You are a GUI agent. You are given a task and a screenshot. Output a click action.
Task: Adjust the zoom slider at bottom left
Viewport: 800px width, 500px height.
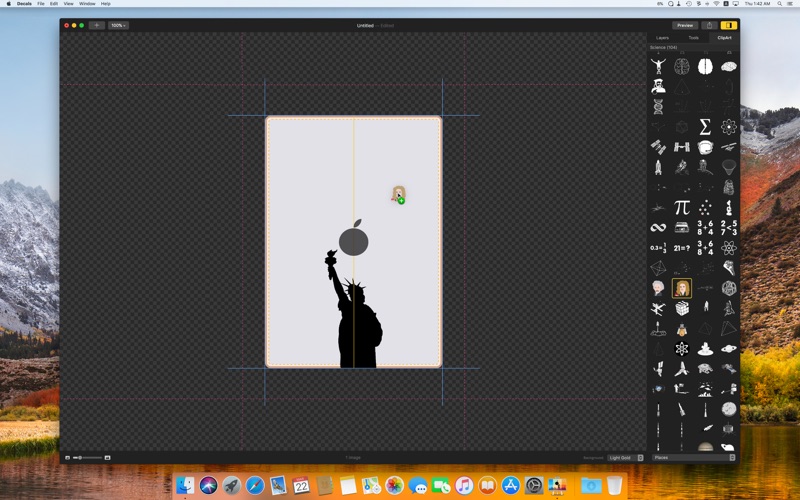[86, 458]
